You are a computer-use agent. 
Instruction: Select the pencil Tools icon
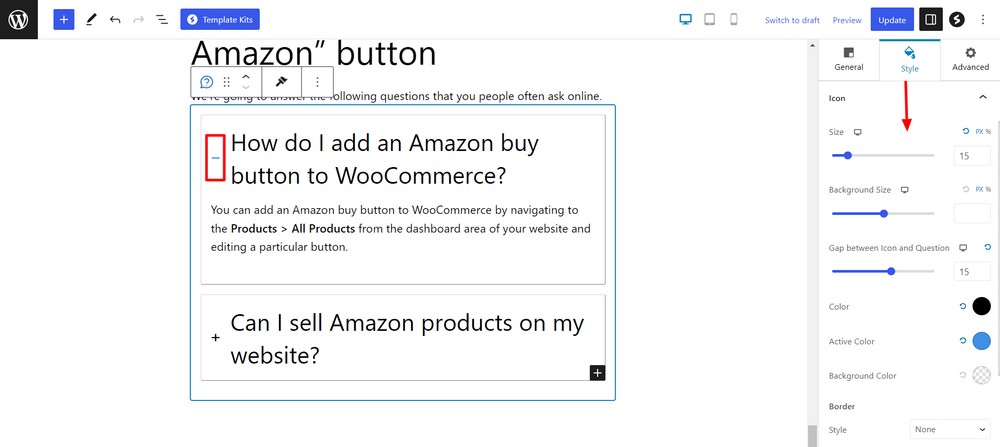pyautogui.click(x=91, y=19)
